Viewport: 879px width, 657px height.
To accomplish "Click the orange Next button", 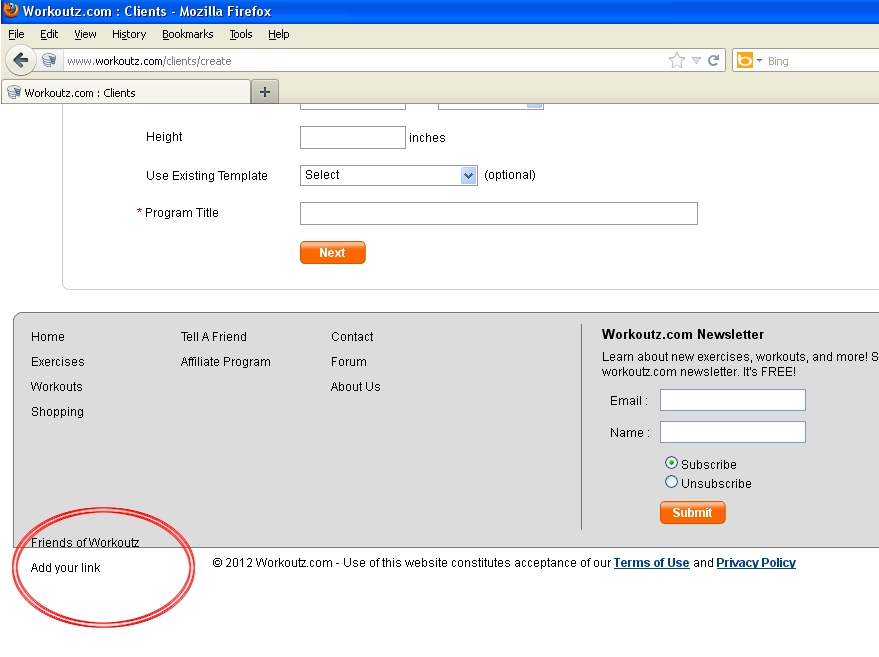I will [332, 252].
